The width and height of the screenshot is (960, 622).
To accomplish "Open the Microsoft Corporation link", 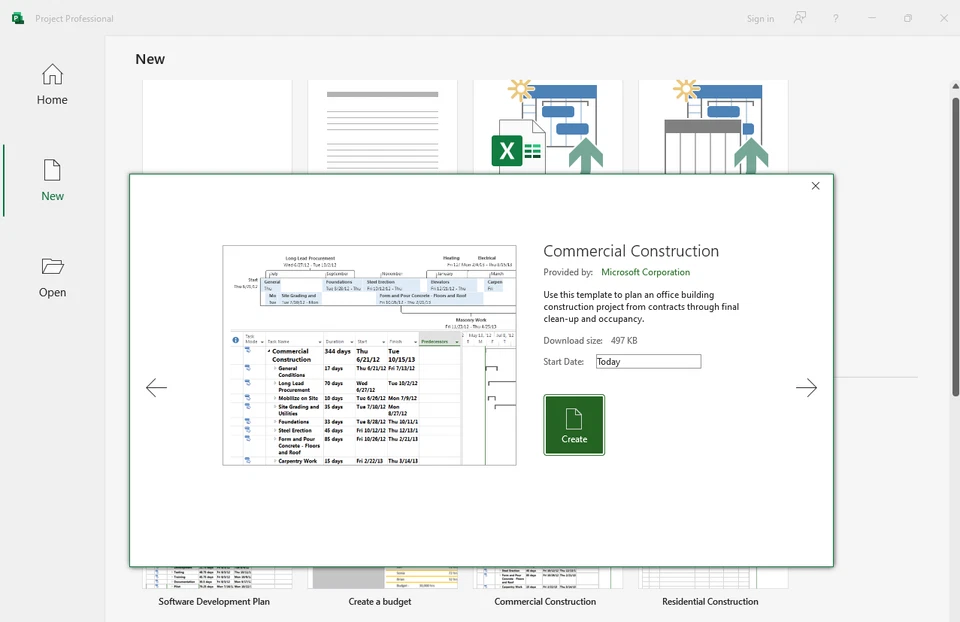I will (645, 271).
